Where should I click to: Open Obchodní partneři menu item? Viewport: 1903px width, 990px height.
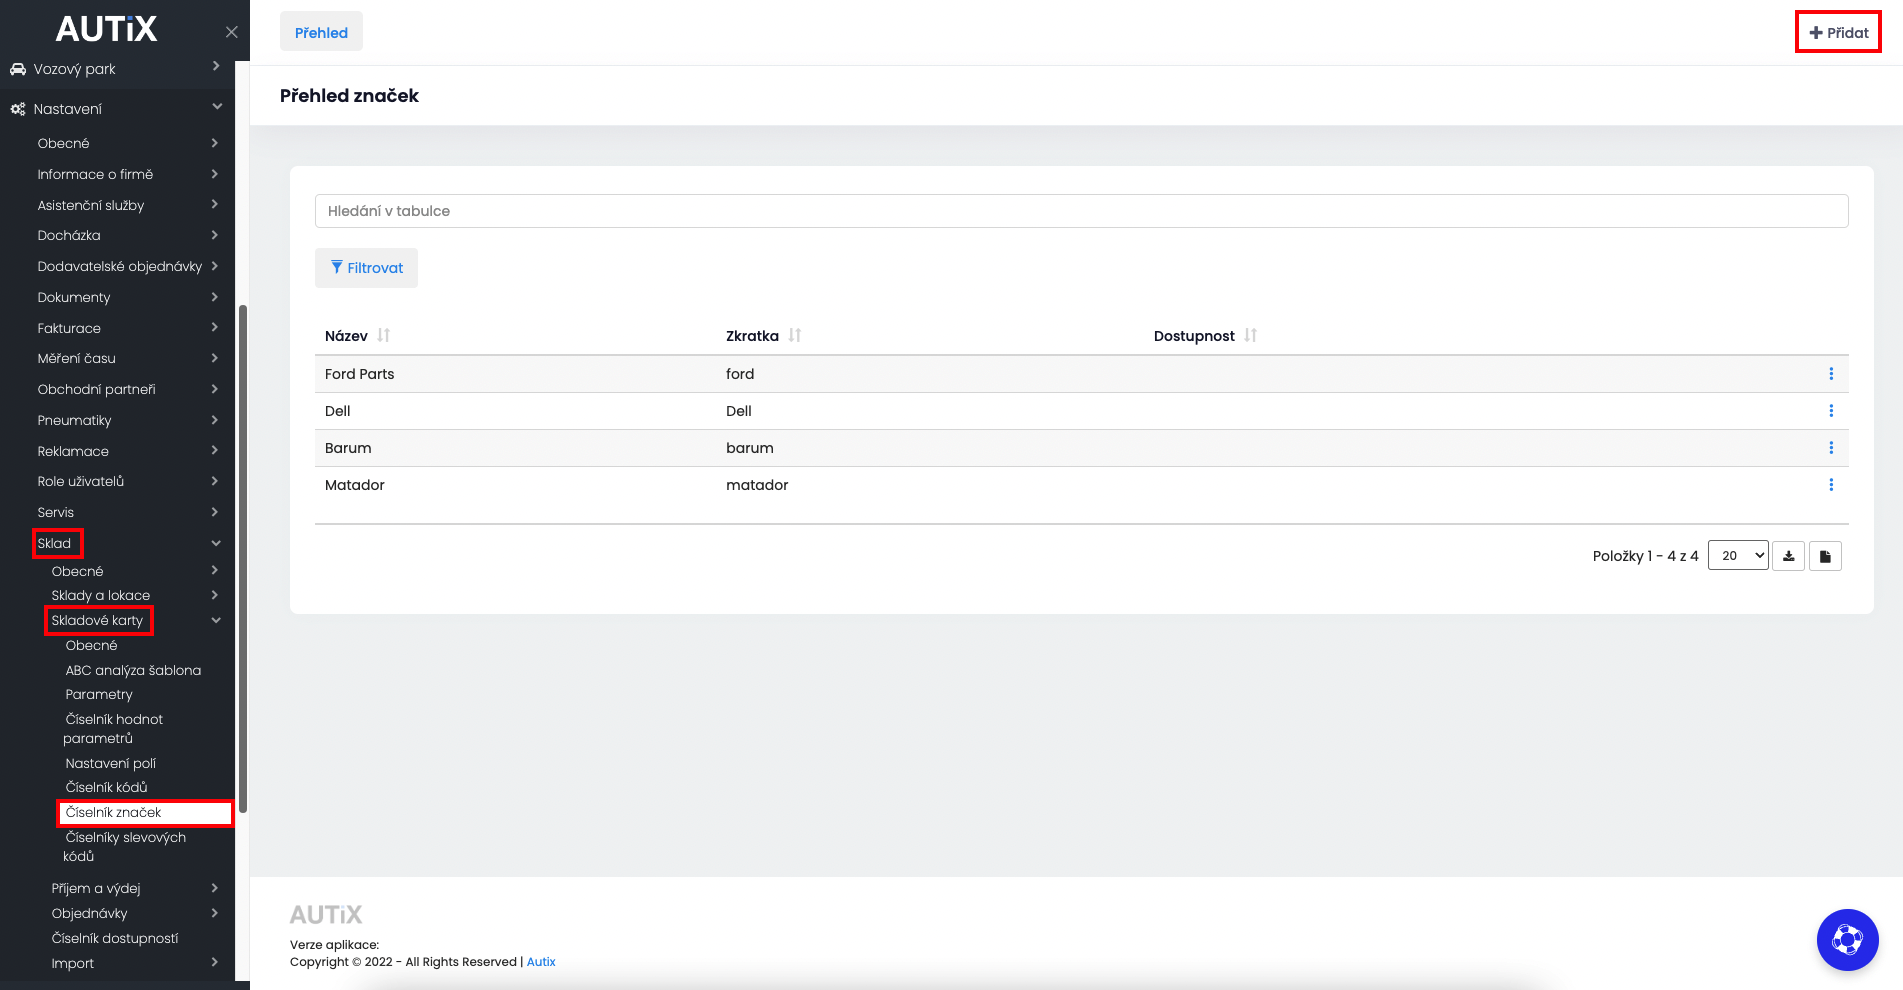click(x=97, y=390)
